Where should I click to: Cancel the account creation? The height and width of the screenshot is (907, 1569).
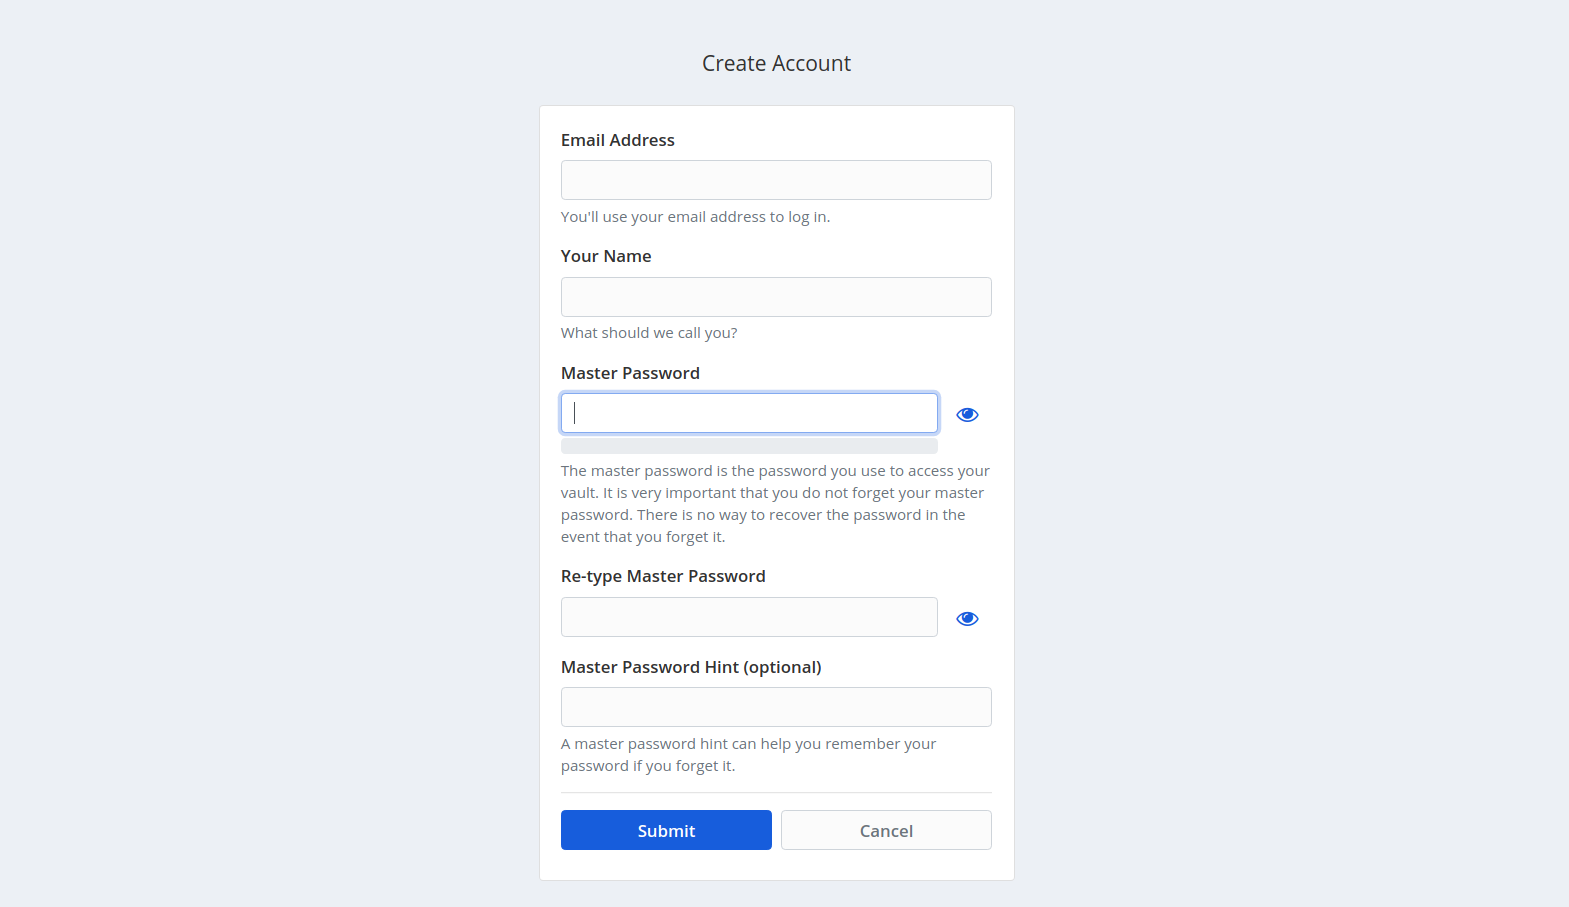[886, 830]
